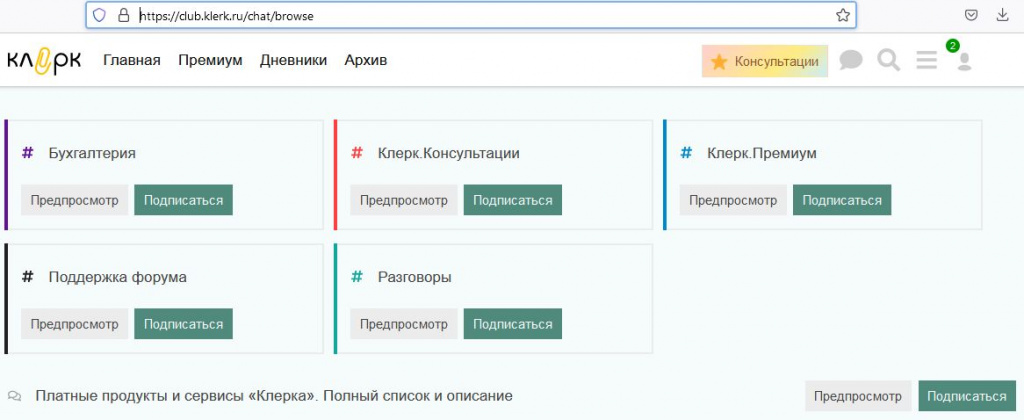Click the Klerk logo
The width and height of the screenshot is (1024, 420).
click(44, 61)
